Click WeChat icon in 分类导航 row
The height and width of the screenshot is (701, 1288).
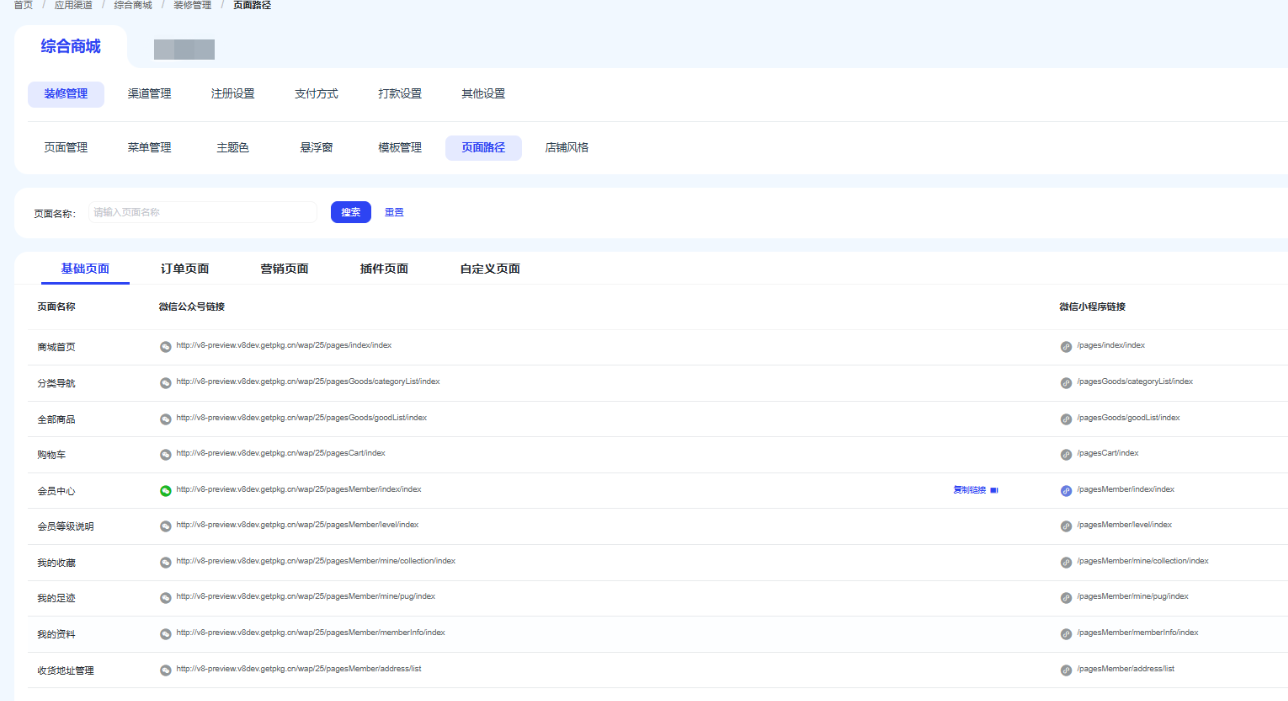tap(166, 383)
